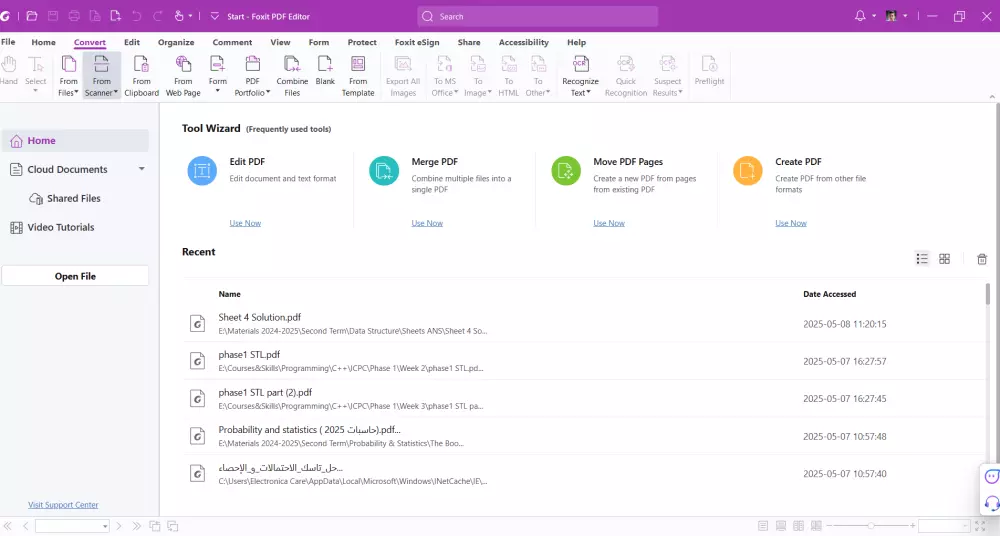1000x536 pixels.
Task: Open the Protect tab
Action: (362, 42)
